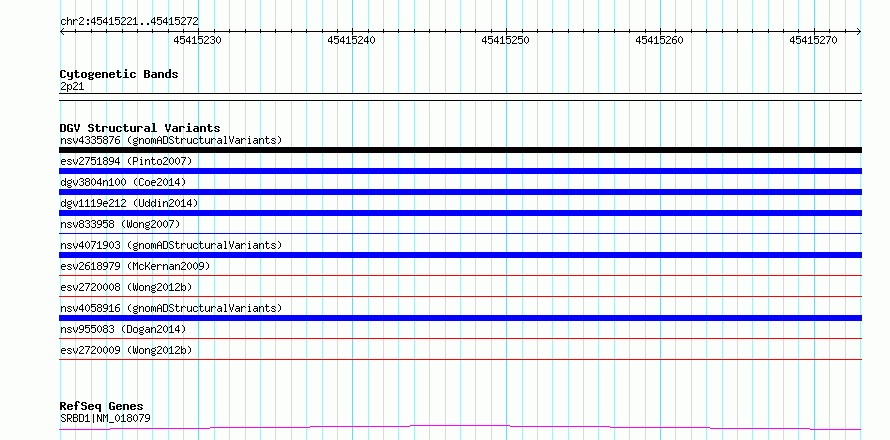890x440 pixels.
Task: Click the chr2:45415221..45415272 region label
Action: [x=129, y=22]
